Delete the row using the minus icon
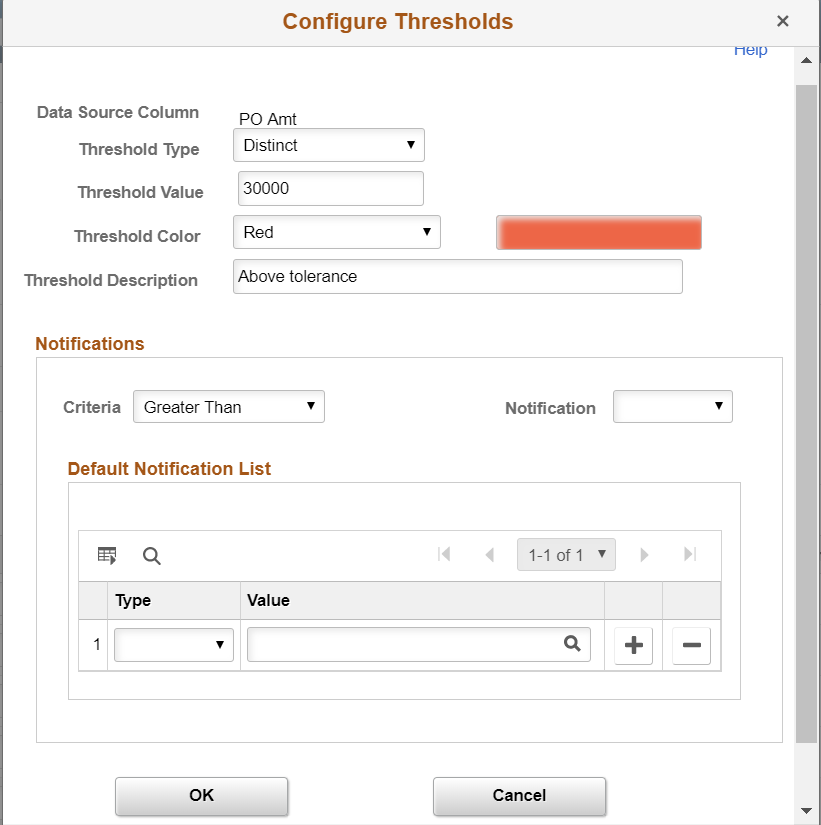The width and height of the screenshot is (821, 825). click(690, 645)
